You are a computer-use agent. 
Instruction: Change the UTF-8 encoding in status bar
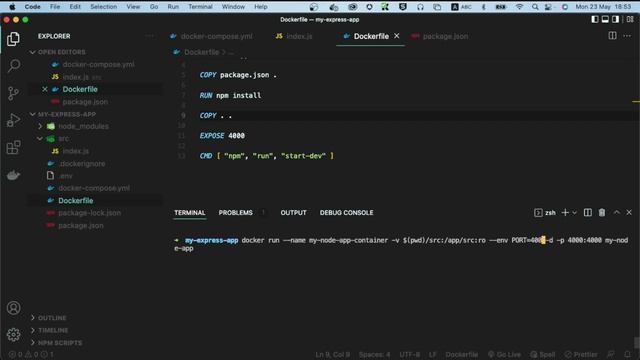click(409, 354)
